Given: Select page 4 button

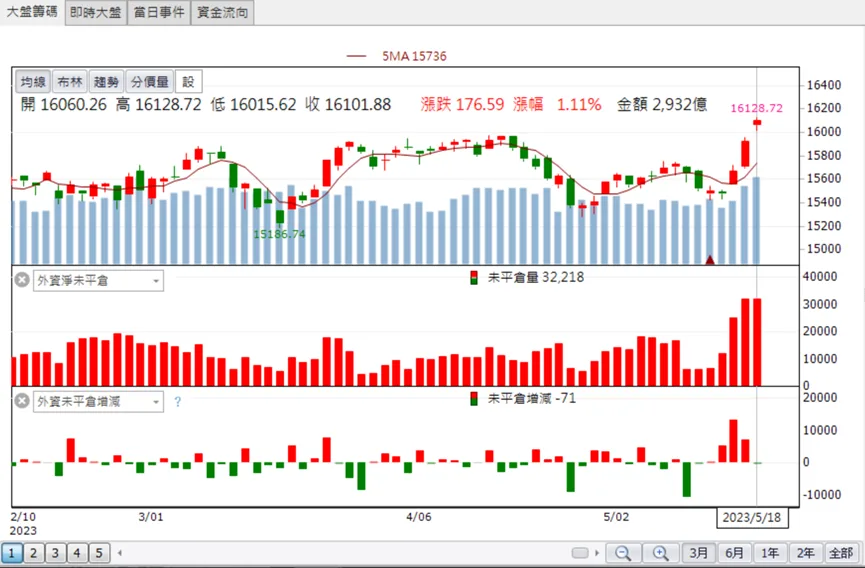Looking at the screenshot, I should [77, 553].
